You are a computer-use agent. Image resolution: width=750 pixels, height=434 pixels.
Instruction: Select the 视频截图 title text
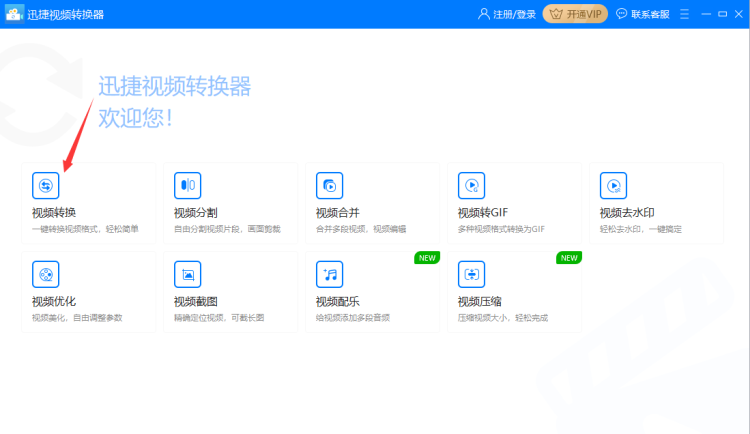196,301
